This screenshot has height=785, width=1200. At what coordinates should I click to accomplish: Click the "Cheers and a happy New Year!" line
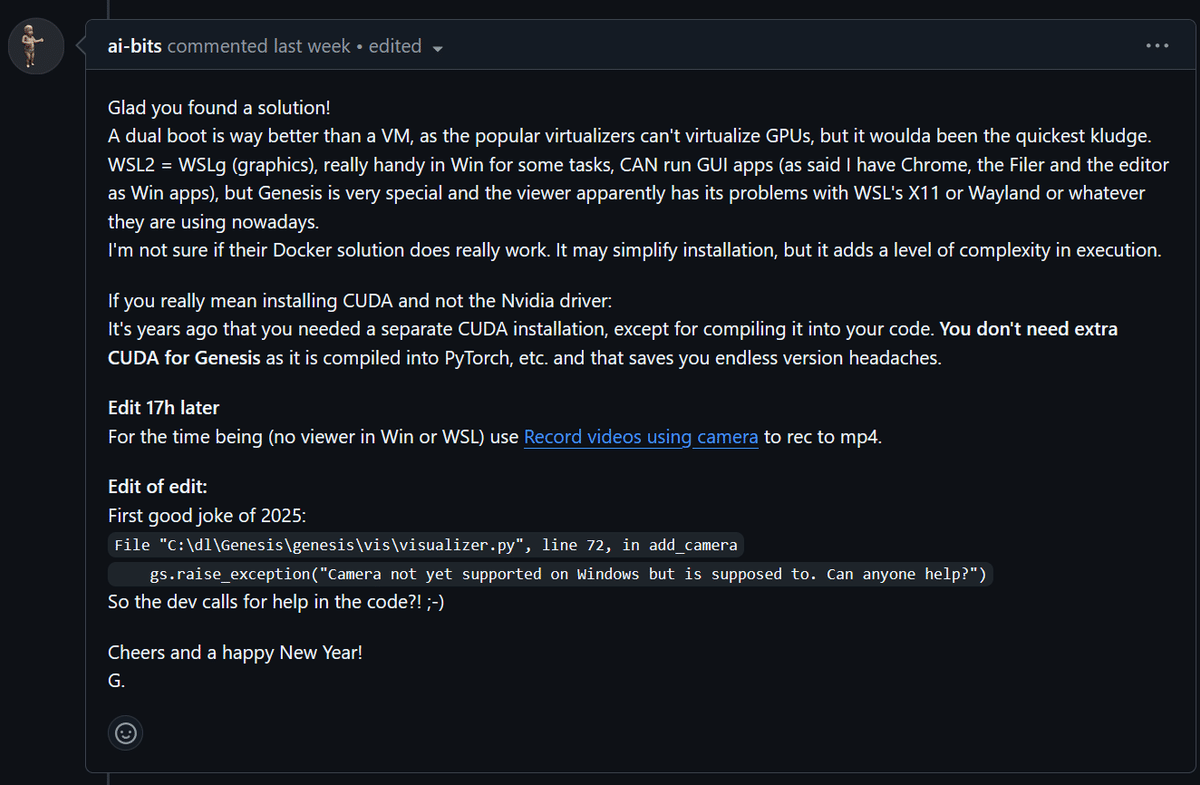[x=235, y=653]
